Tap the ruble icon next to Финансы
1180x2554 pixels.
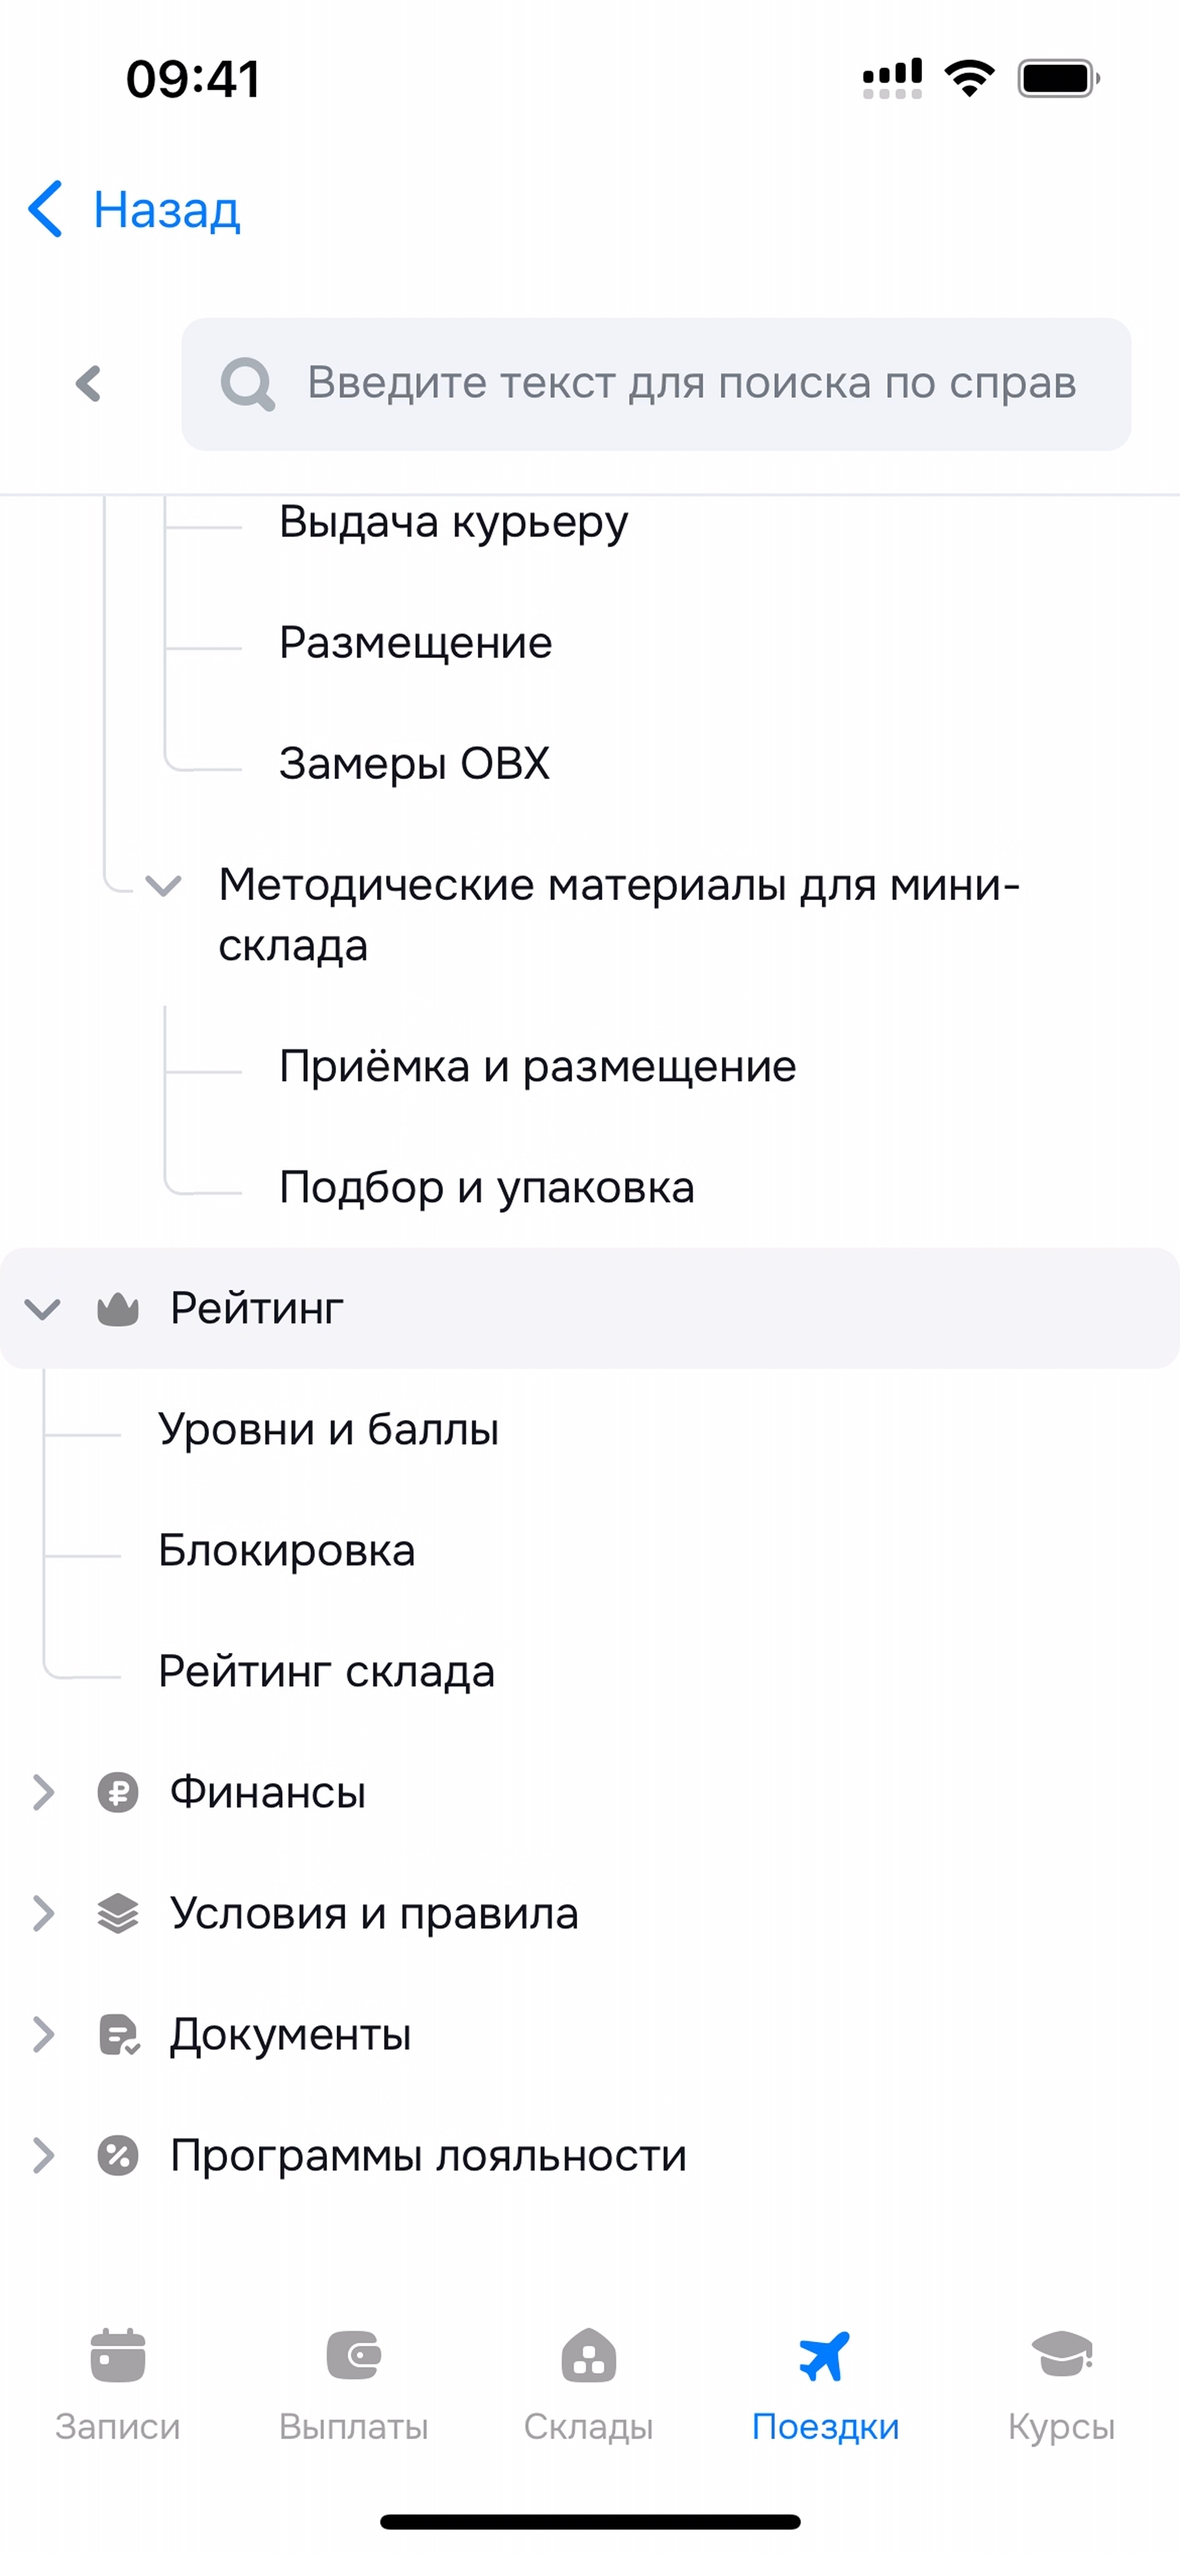(117, 1792)
